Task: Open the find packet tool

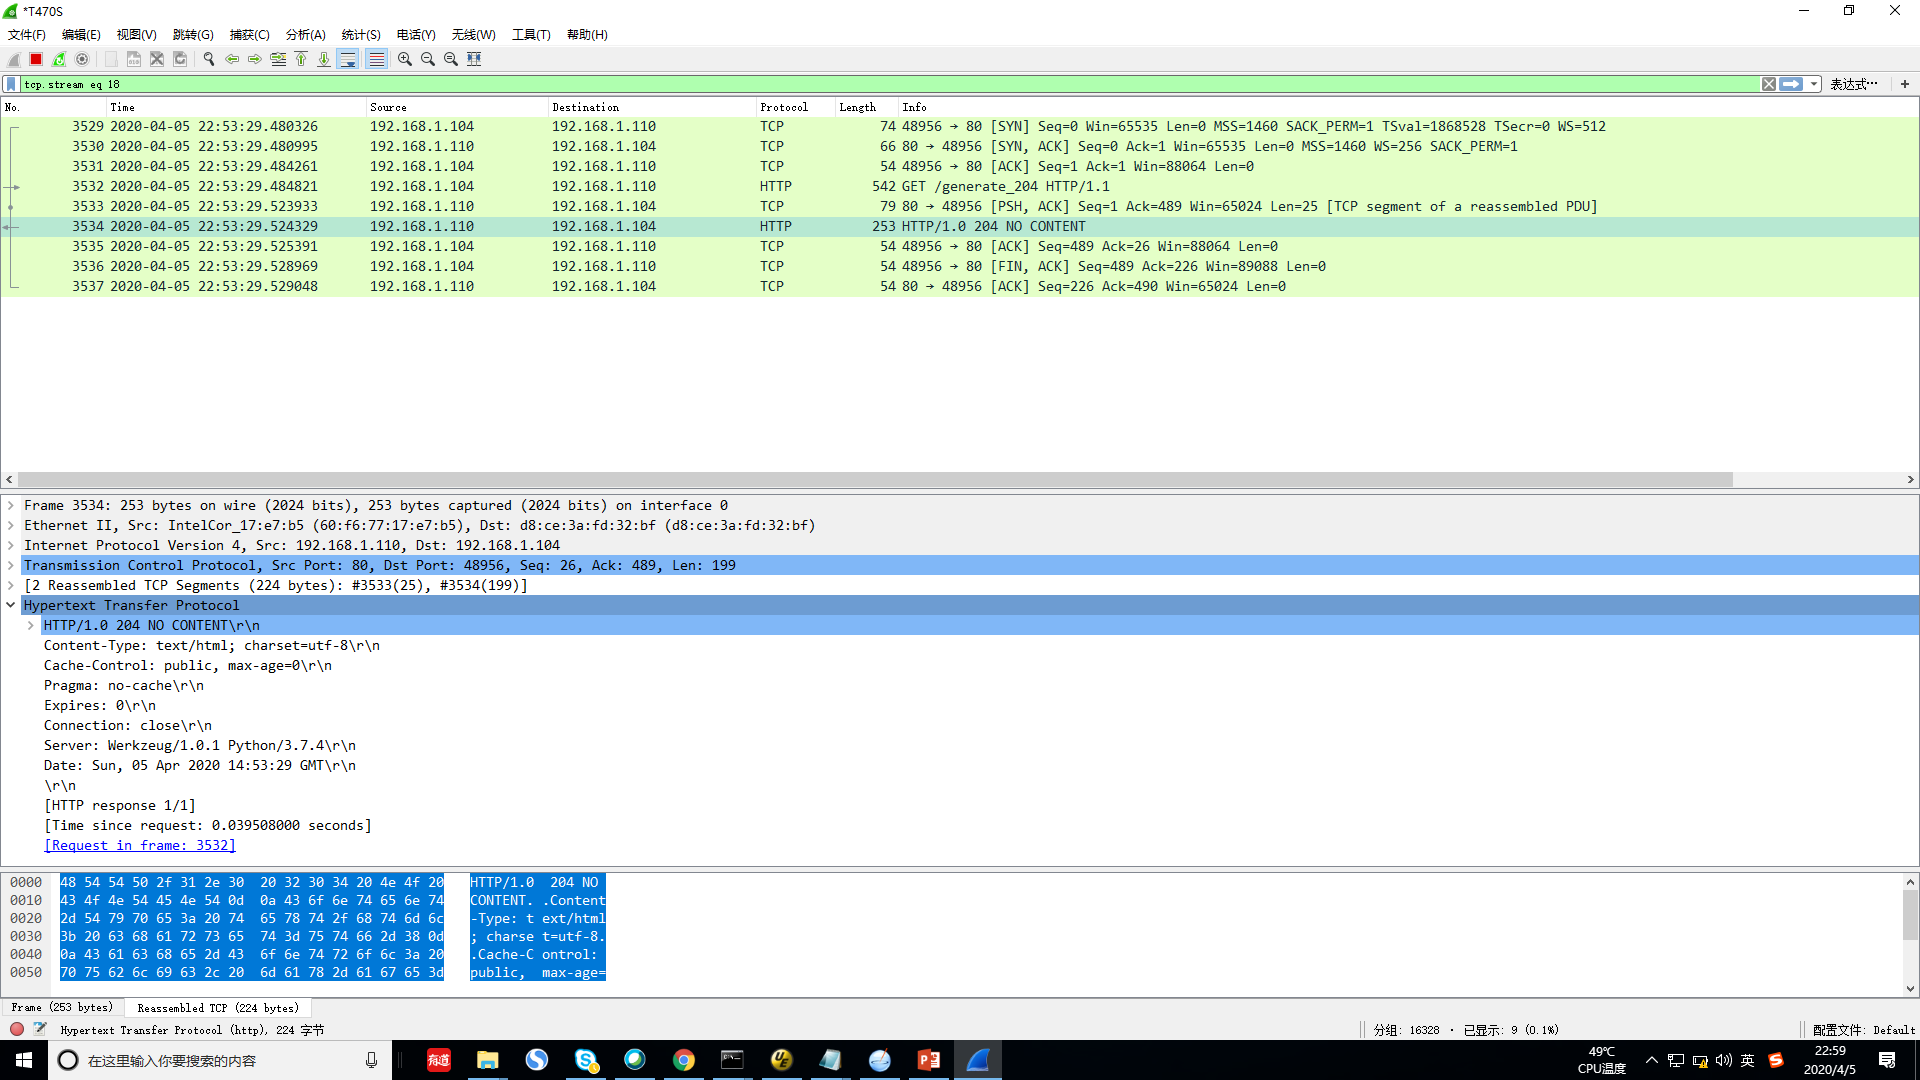Action: (208, 59)
